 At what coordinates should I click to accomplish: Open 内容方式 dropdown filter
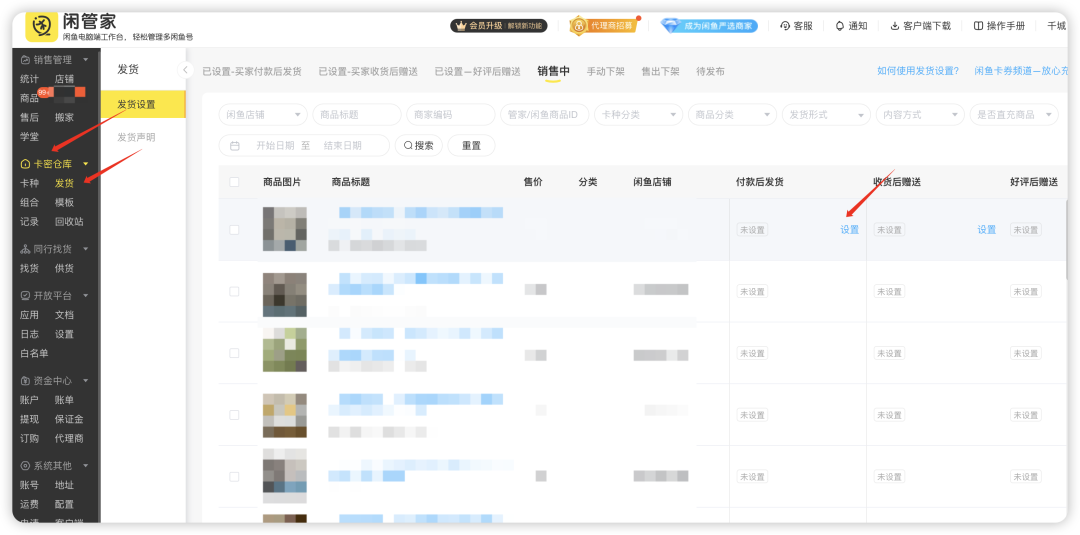pyautogui.click(x=920, y=114)
